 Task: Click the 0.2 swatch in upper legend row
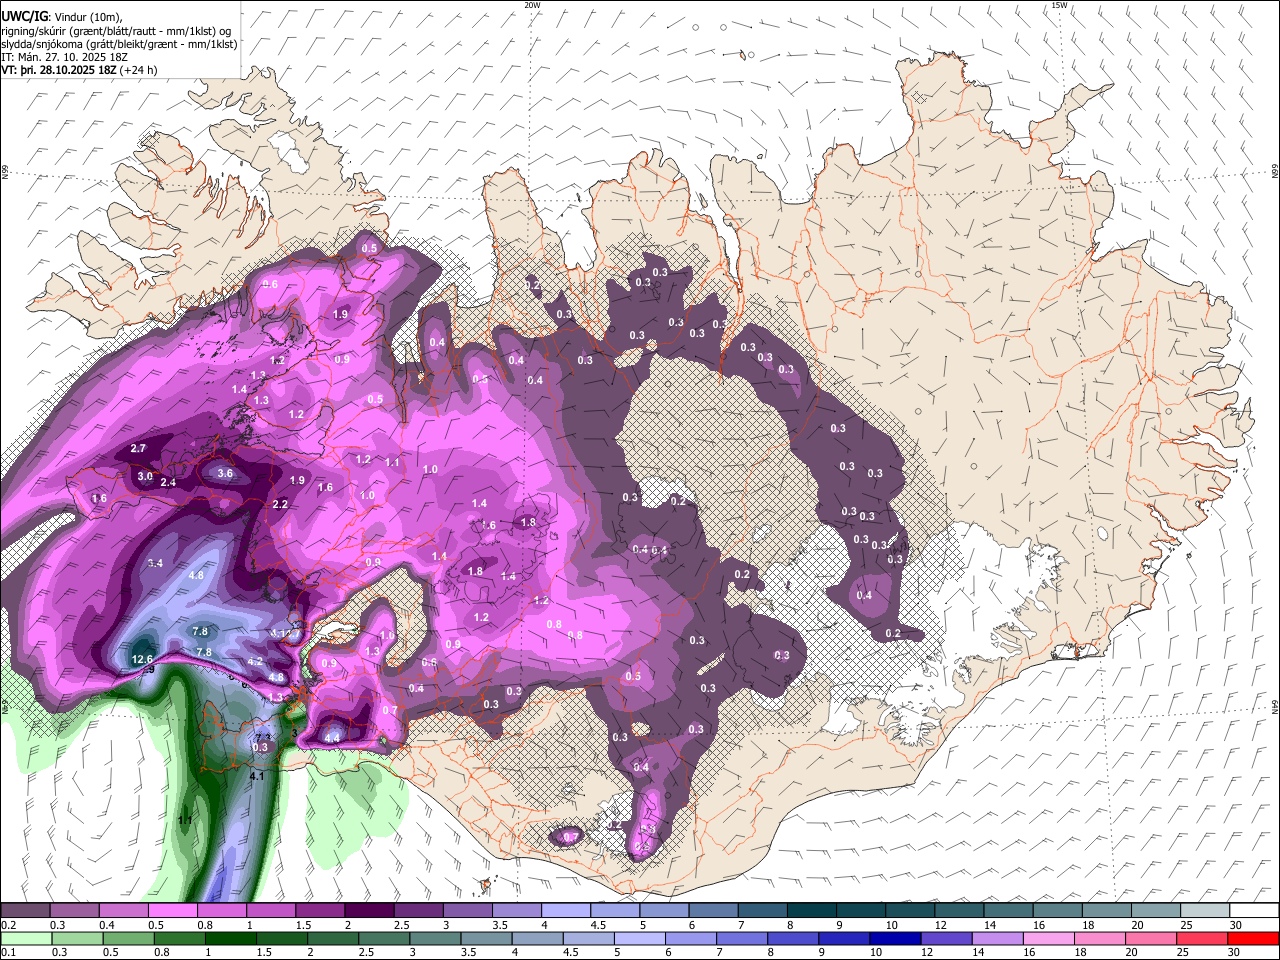point(25,910)
